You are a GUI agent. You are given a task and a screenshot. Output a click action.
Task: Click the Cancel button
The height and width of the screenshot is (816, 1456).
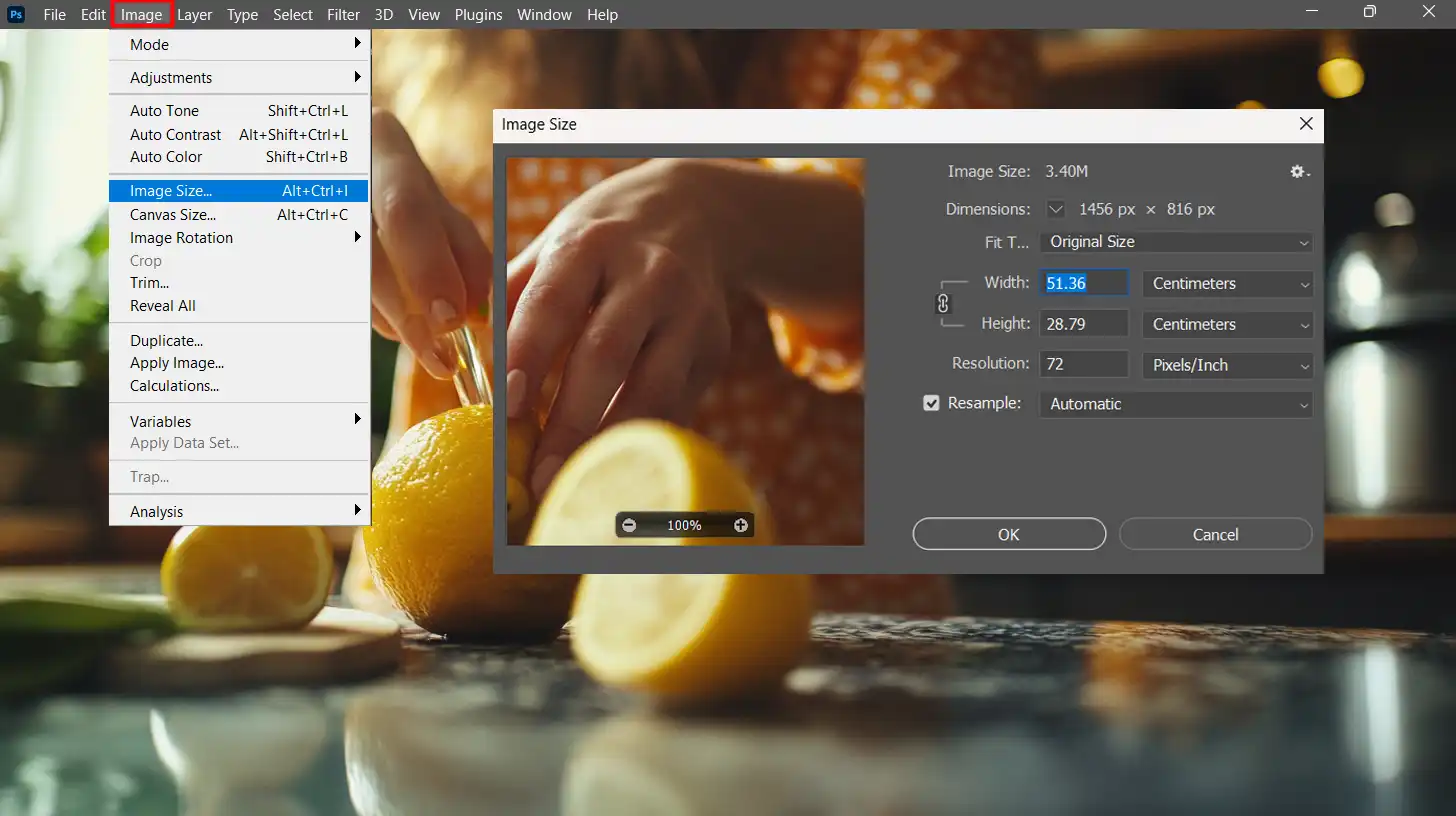tap(1215, 534)
